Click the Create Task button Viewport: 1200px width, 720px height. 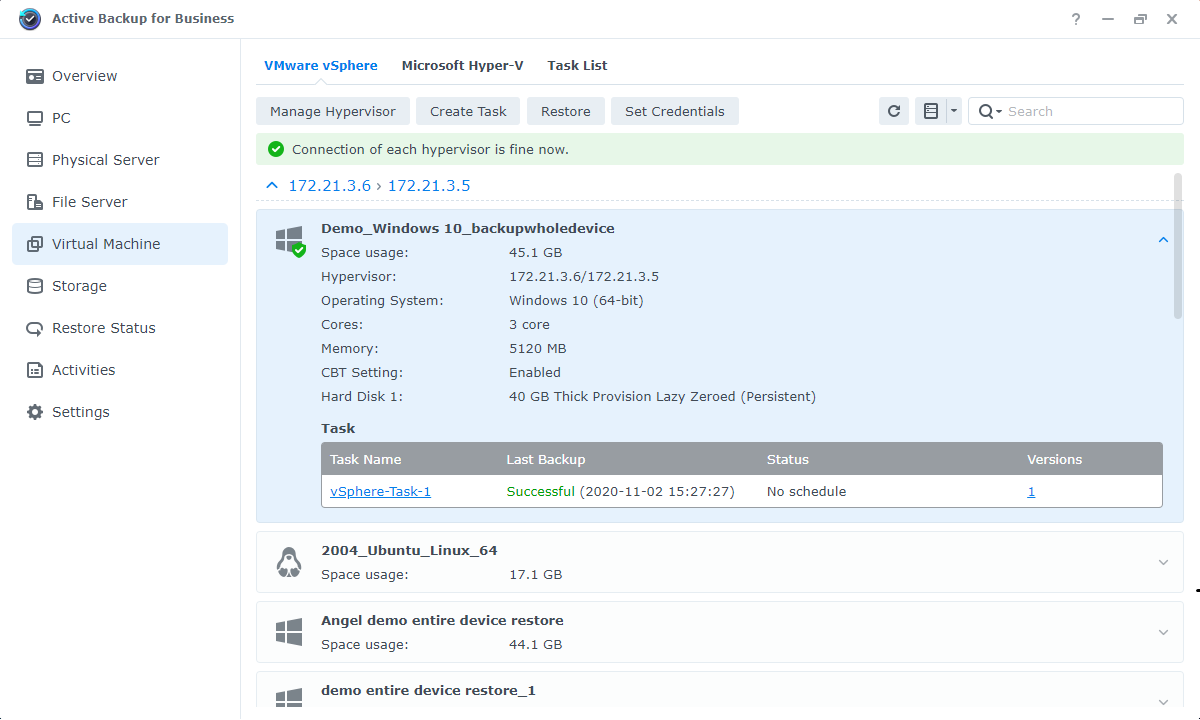[x=467, y=111]
